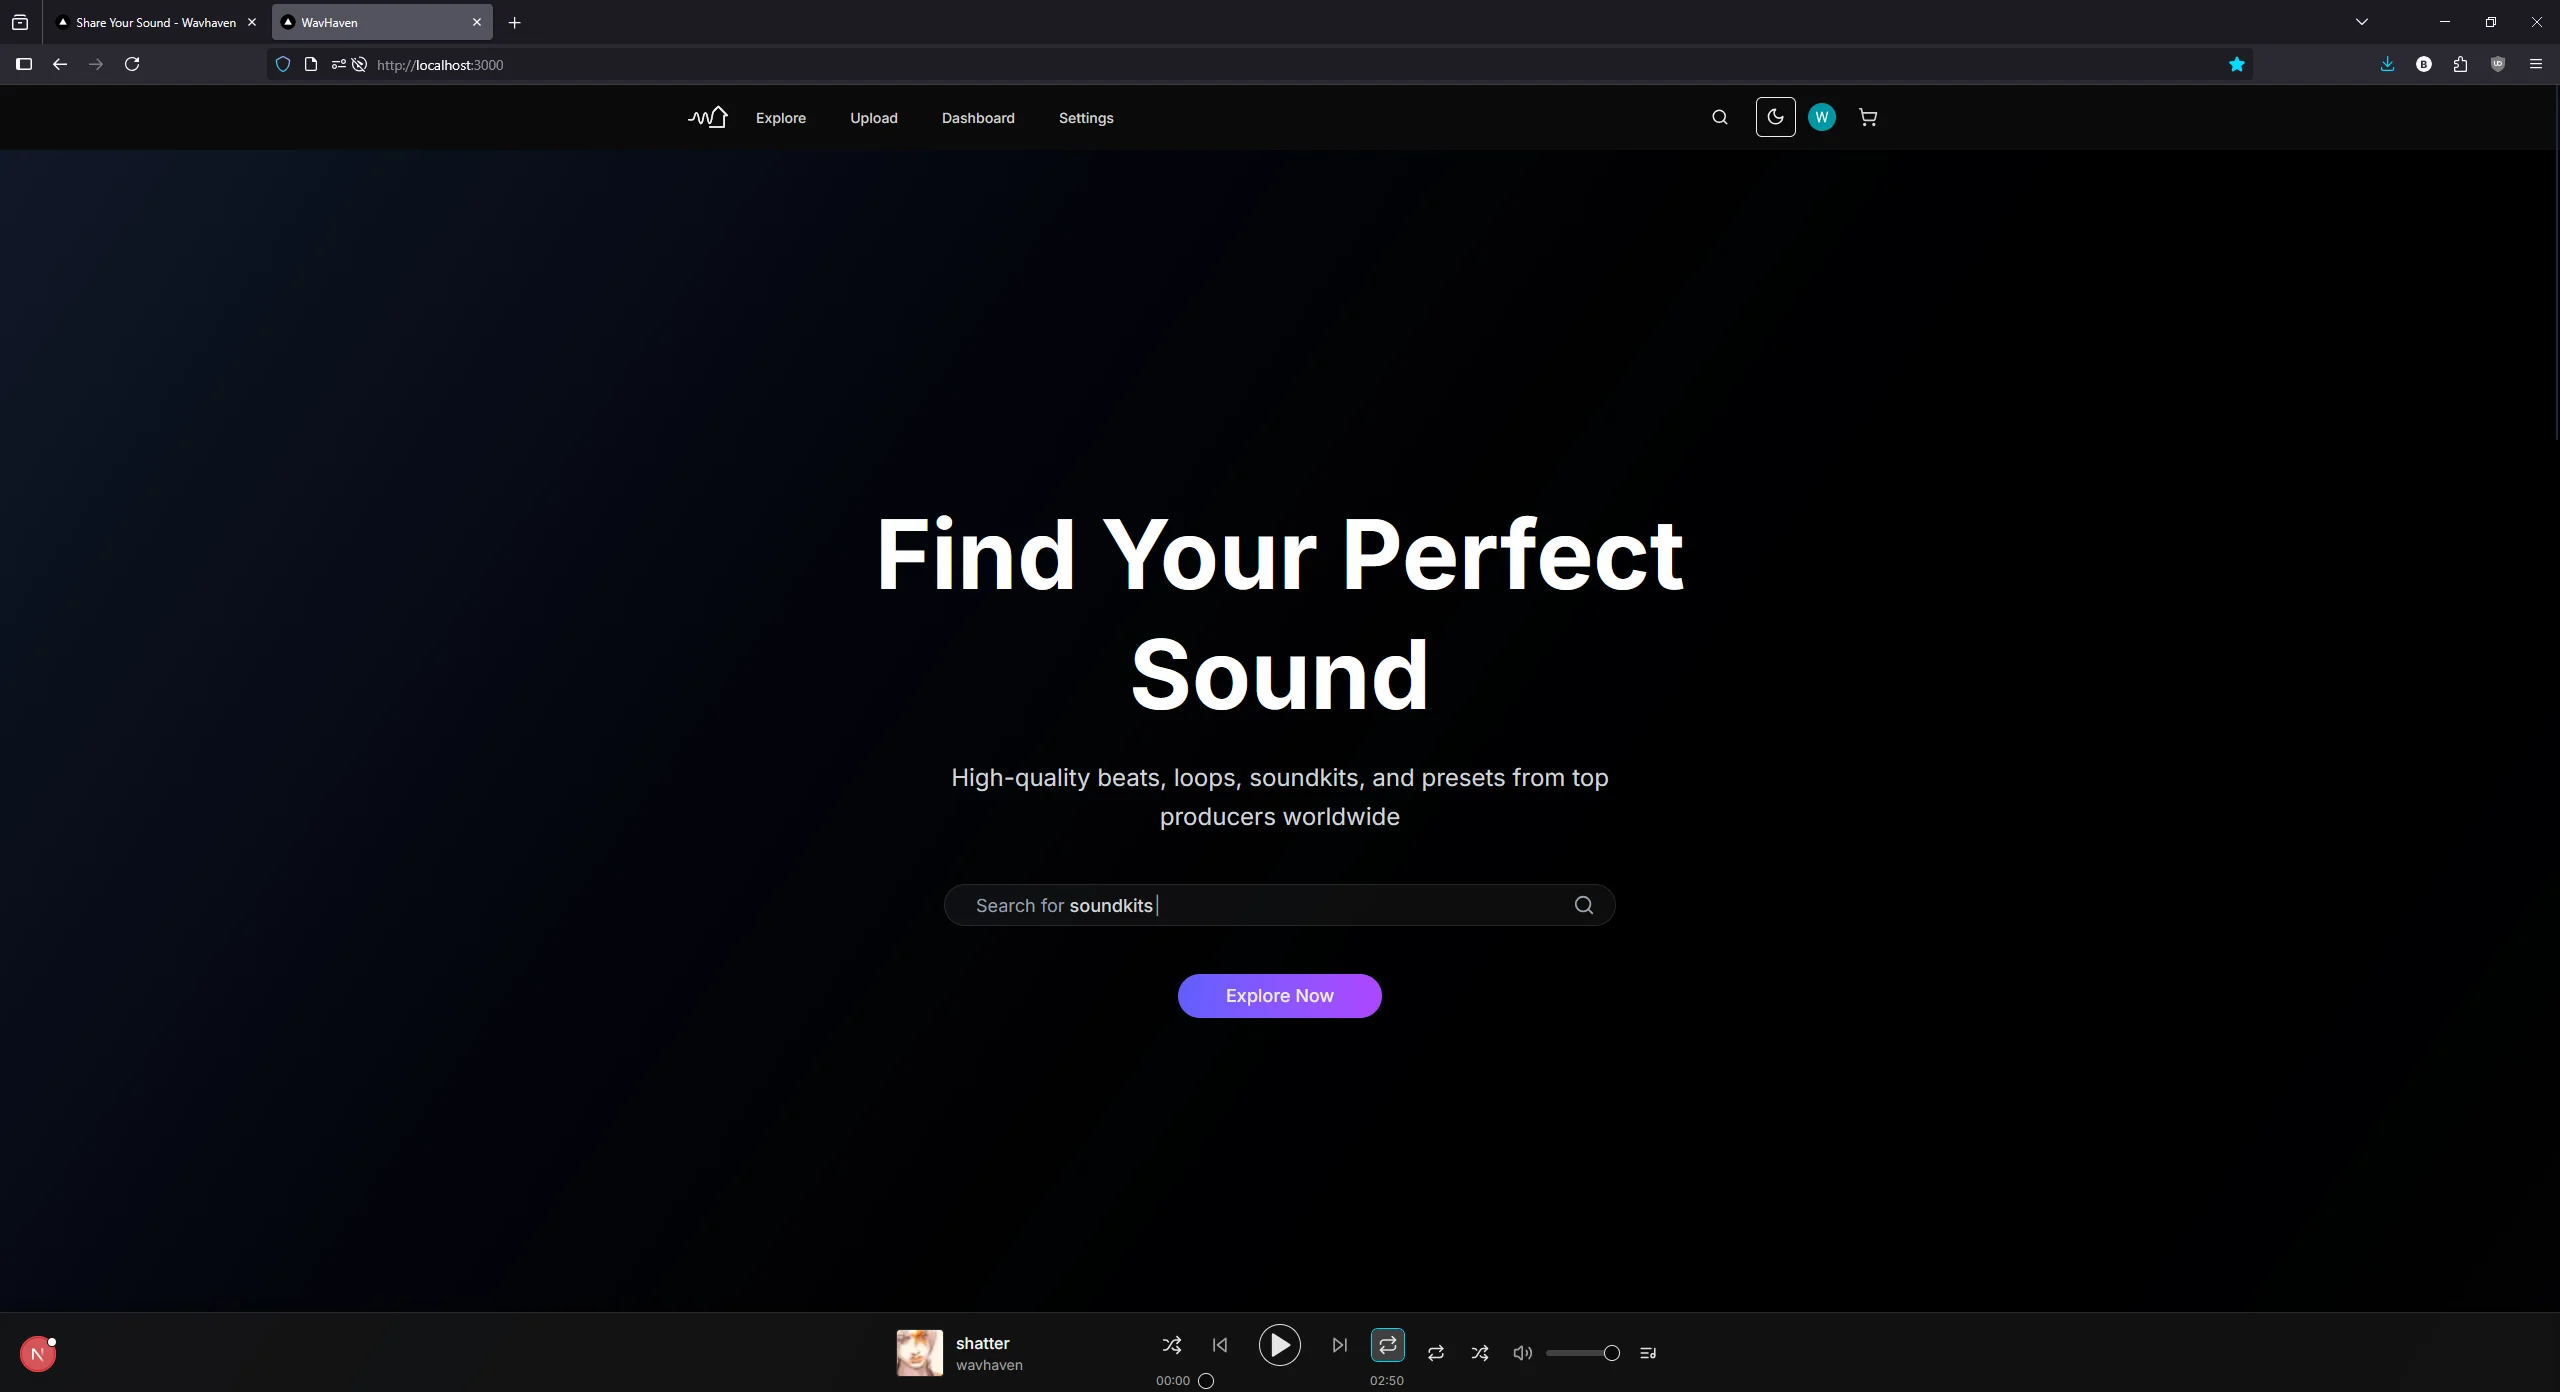Click the Explore Now button
Screen dimensions: 2560x1392
(1279, 995)
